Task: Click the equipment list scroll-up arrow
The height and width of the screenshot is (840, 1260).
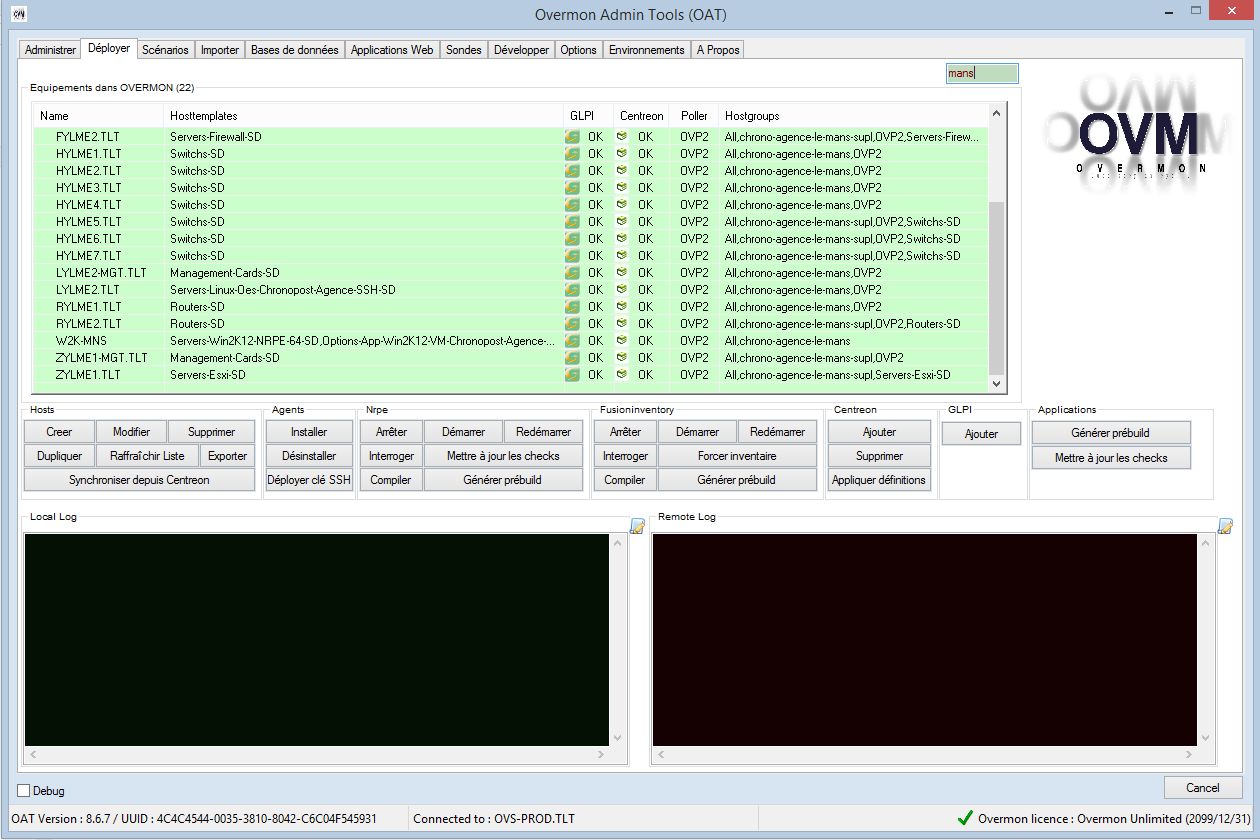Action: click(995, 113)
